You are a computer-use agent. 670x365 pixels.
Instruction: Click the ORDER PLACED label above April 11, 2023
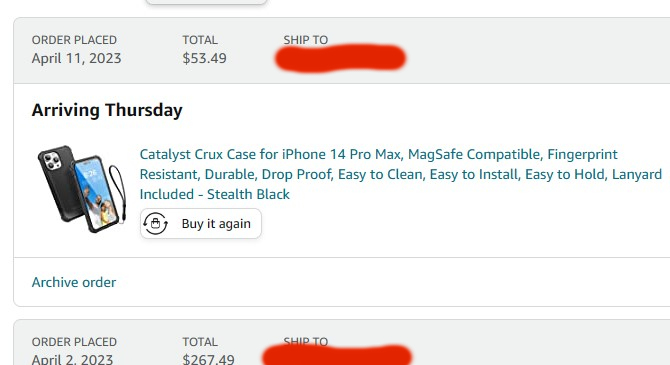[x=74, y=40]
